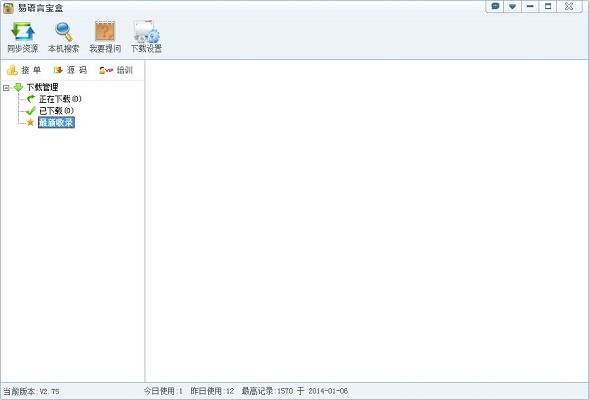Open 下载设置 download settings icon

pyautogui.click(x=146, y=31)
